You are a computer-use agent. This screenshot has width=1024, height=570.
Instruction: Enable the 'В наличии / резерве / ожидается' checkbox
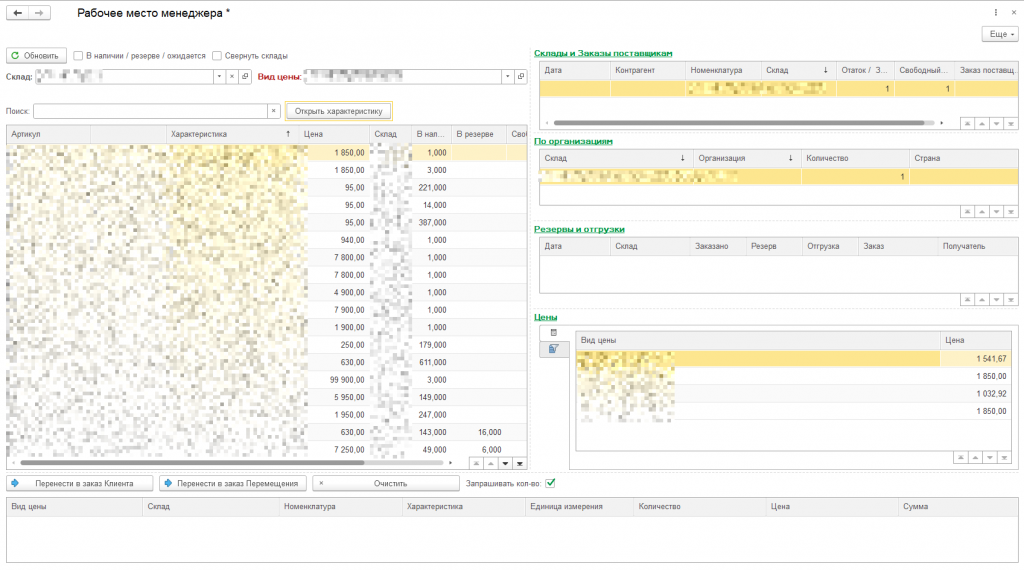[78, 56]
